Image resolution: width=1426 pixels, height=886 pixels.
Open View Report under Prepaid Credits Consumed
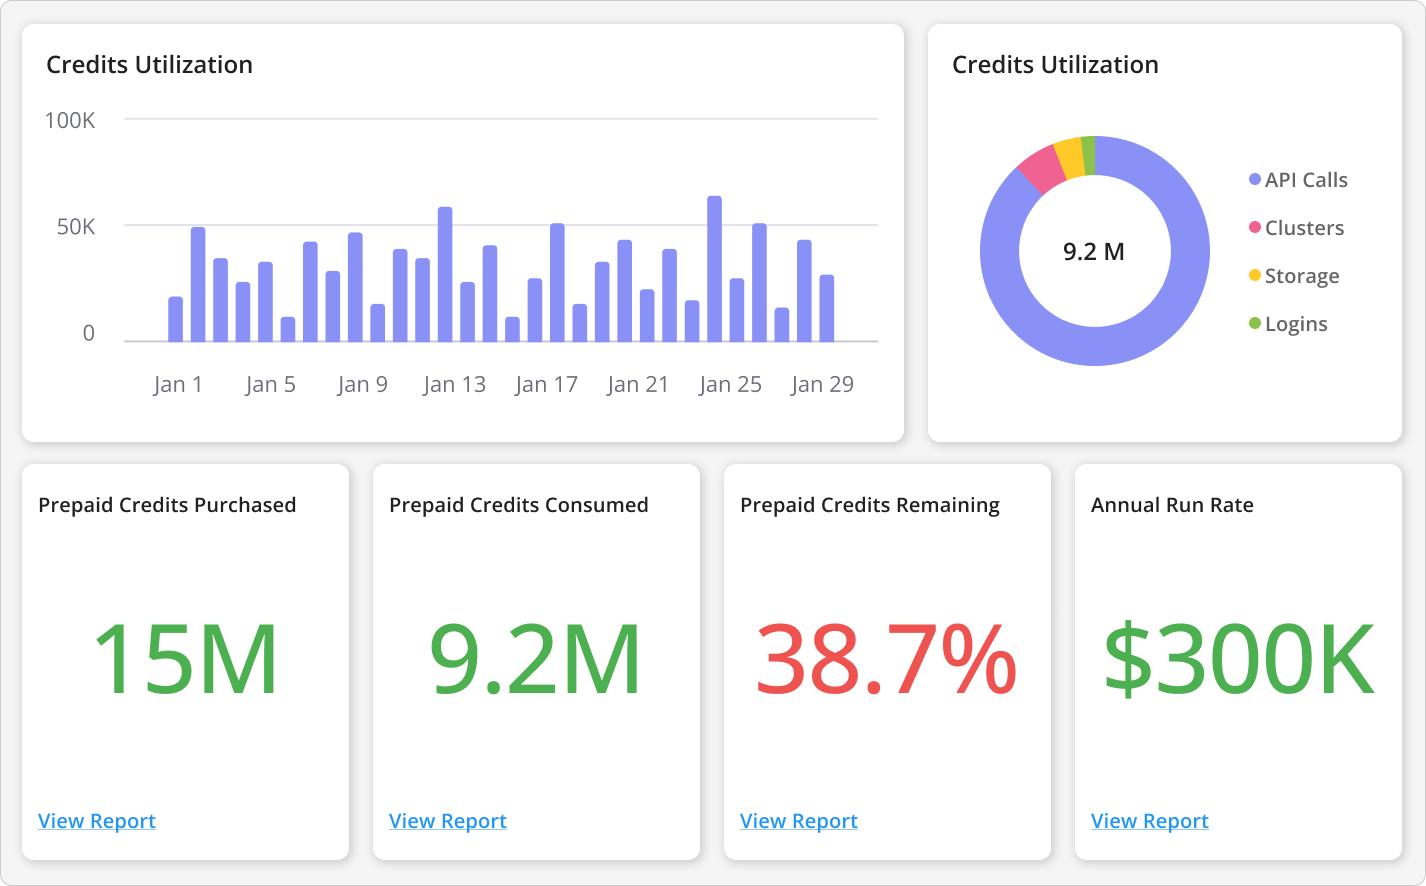(x=448, y=821)
